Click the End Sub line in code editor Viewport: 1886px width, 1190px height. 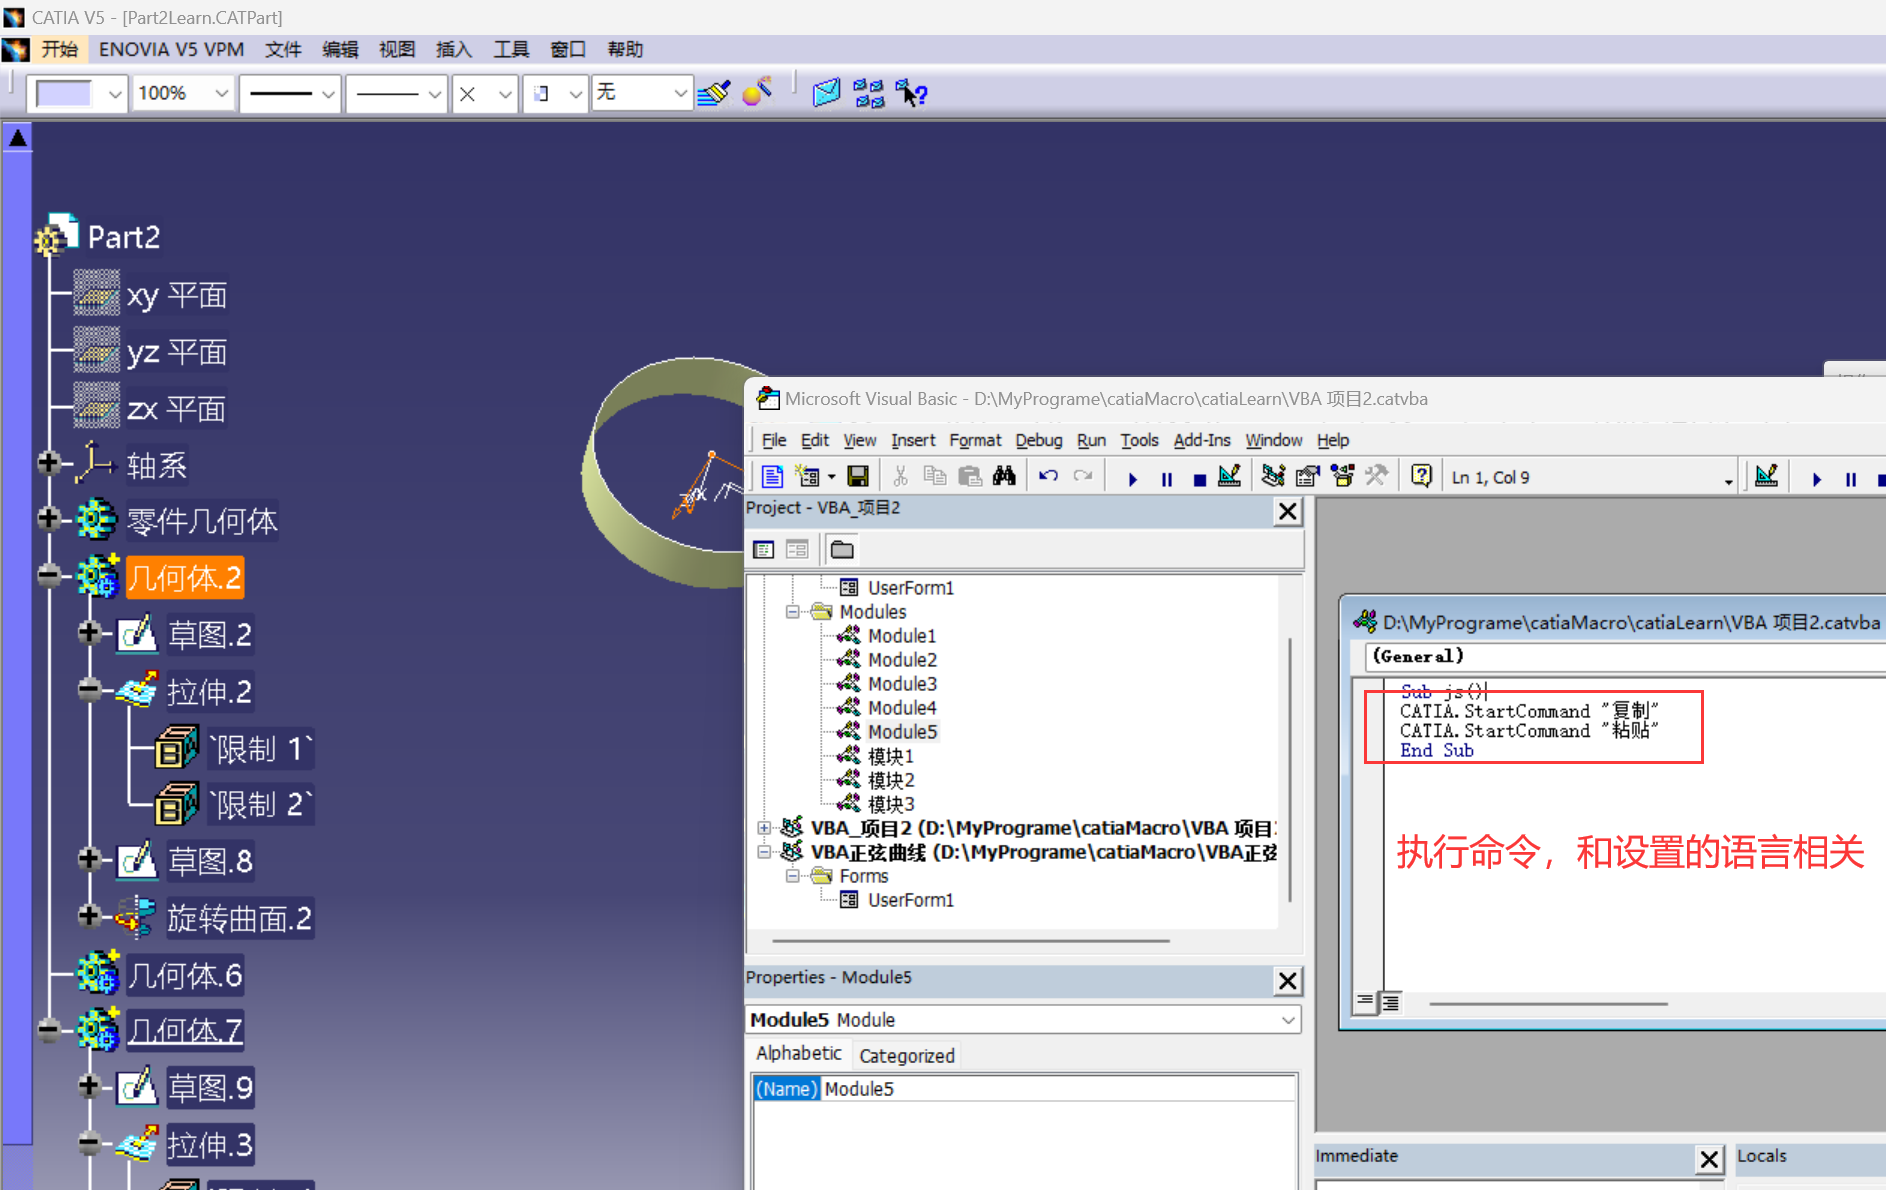pos(1436,751)
